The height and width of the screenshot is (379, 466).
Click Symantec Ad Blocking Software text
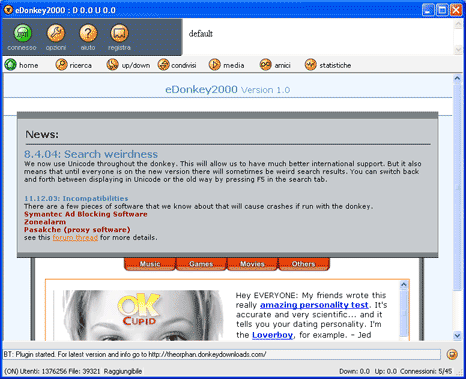86,214
